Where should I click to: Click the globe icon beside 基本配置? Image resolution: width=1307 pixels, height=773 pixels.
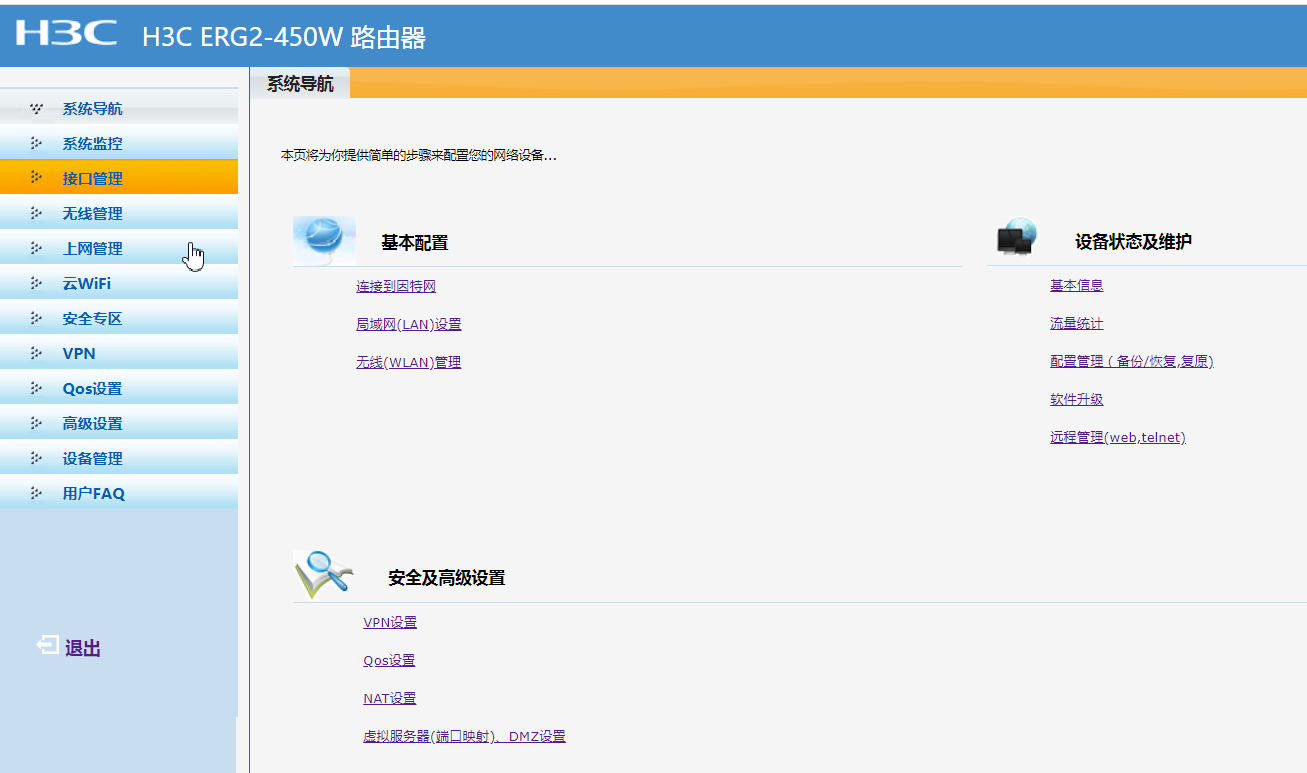pyautogui.click(x=324, y=240)
